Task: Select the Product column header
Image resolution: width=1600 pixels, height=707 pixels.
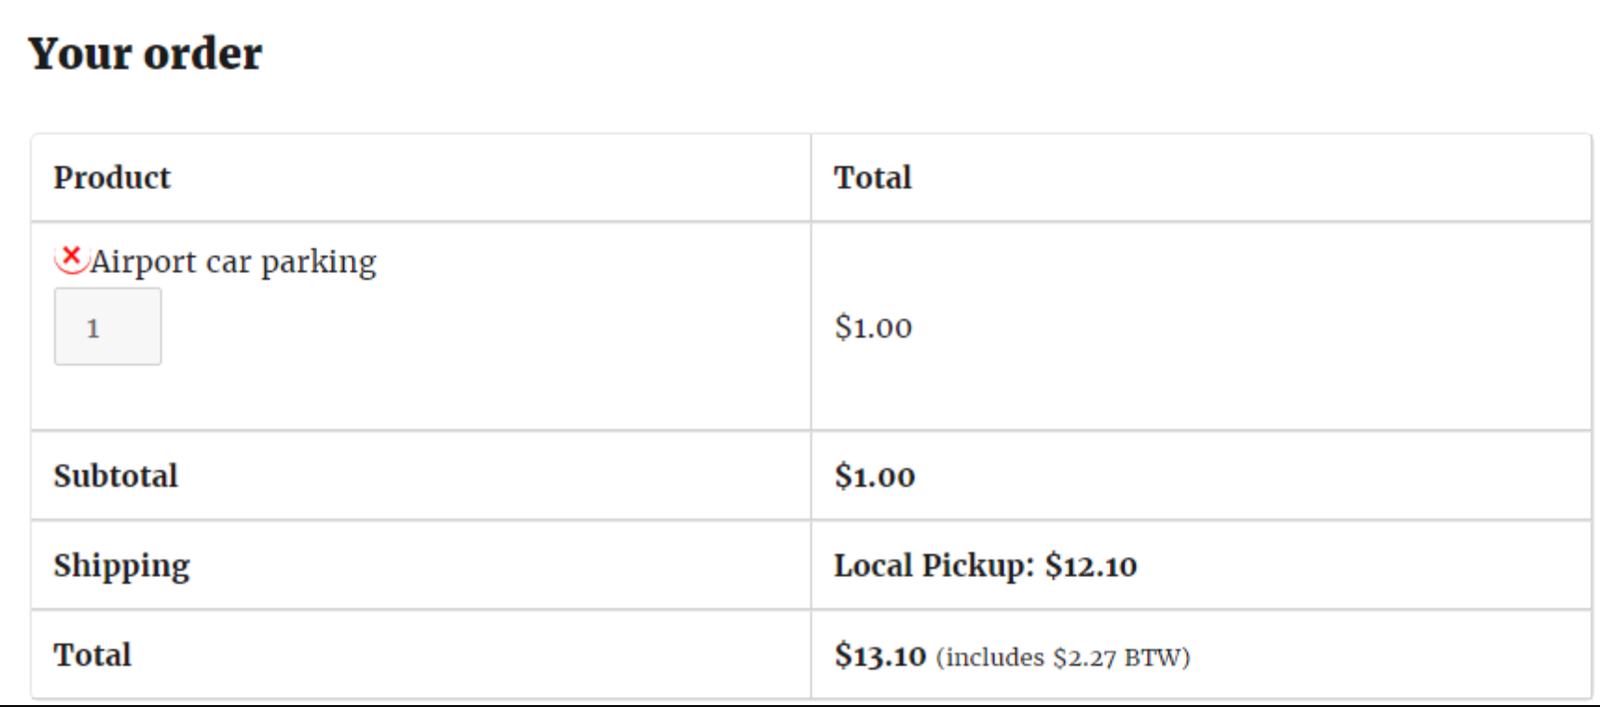Action: (x=112, y=178)
